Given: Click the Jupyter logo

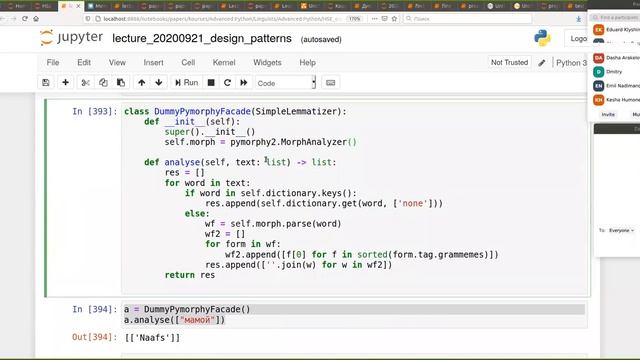Looking at the screenshot, I should 71,38.
